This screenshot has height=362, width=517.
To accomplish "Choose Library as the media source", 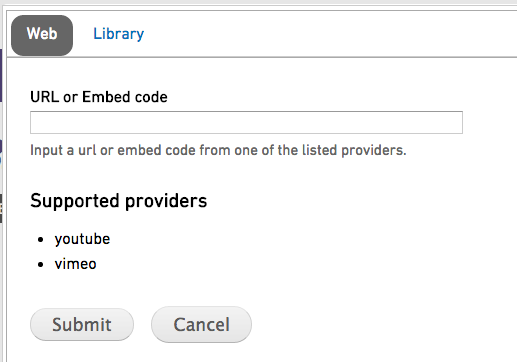I will coord(118,34).
